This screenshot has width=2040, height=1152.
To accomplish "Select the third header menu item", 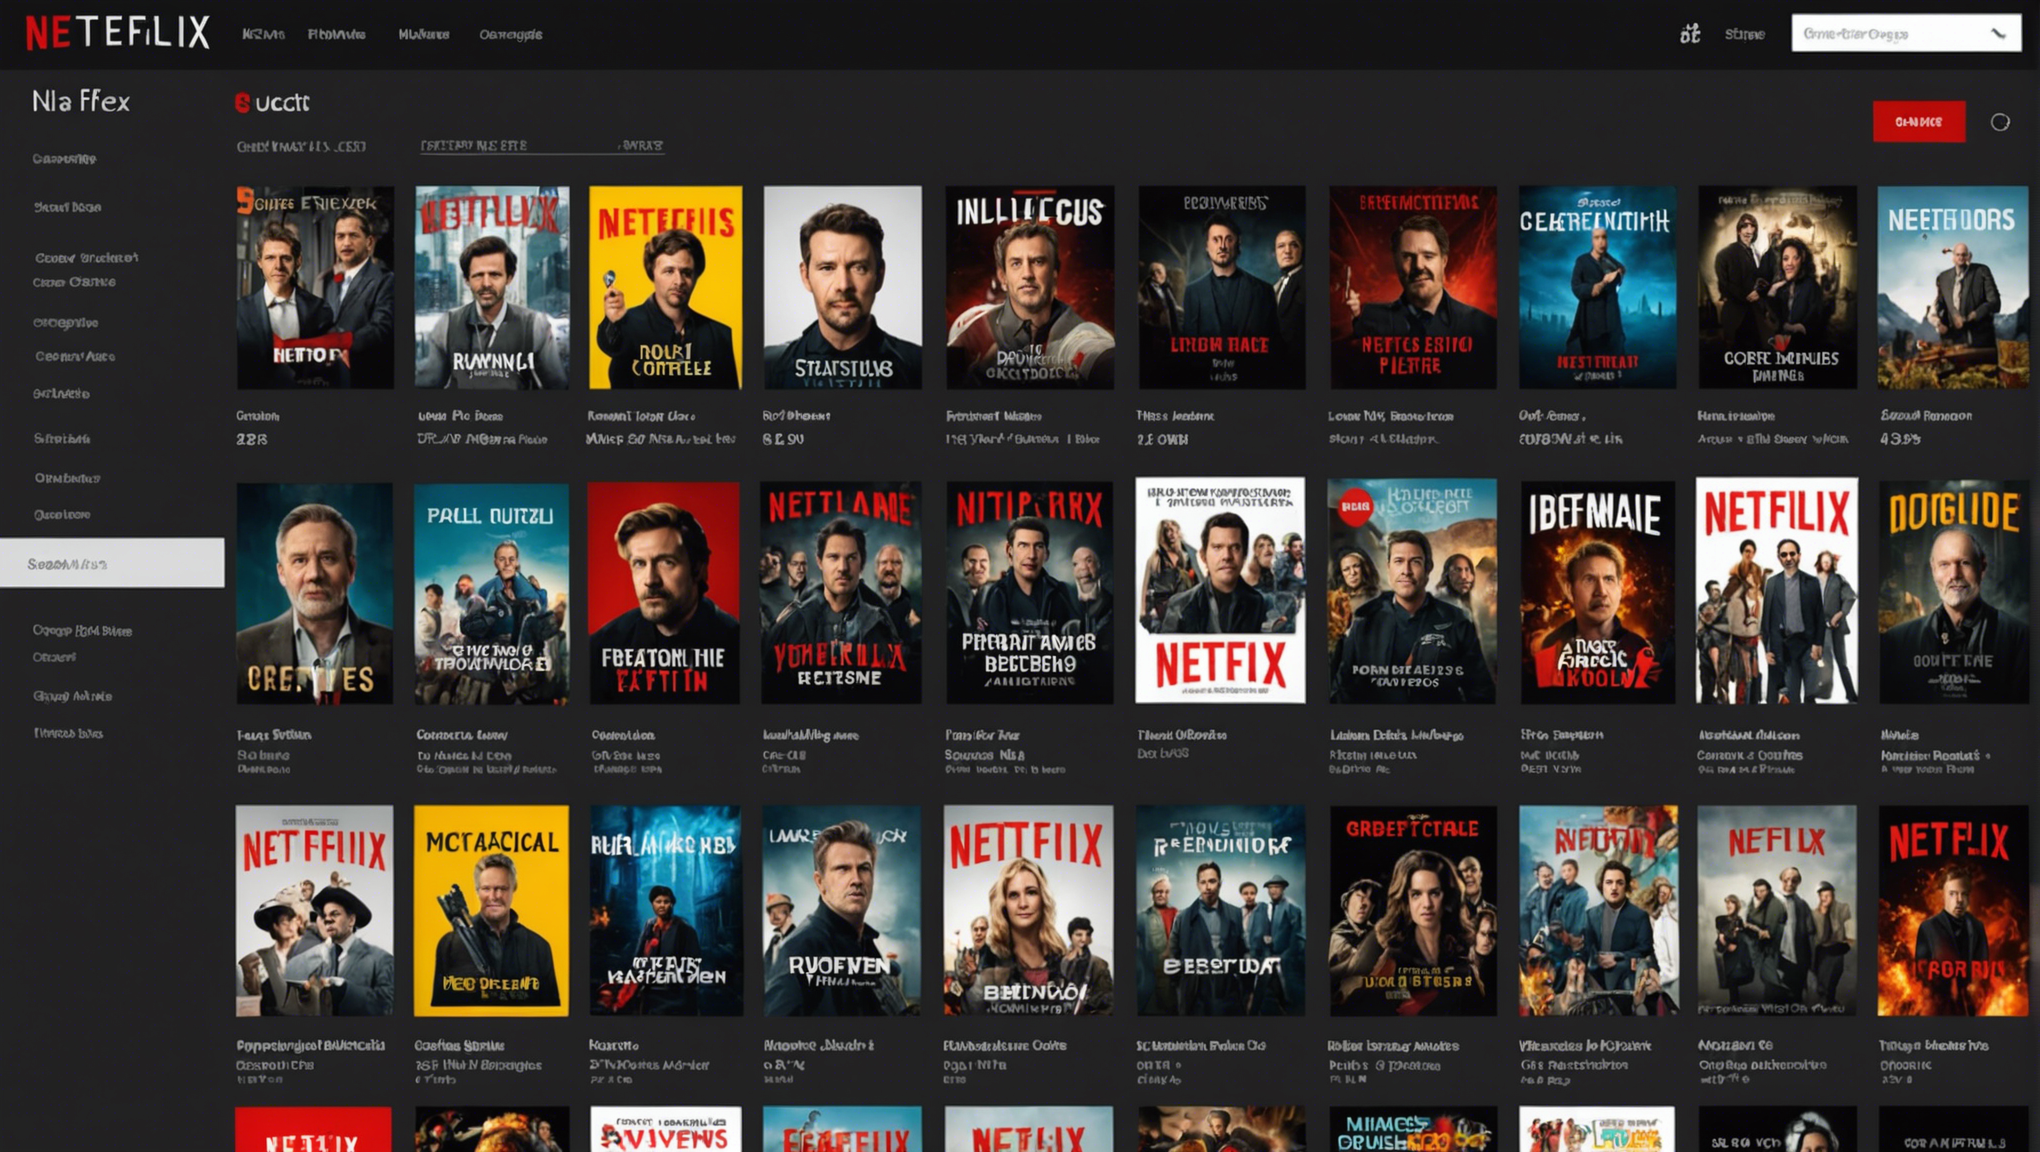I will click(423, 34).
